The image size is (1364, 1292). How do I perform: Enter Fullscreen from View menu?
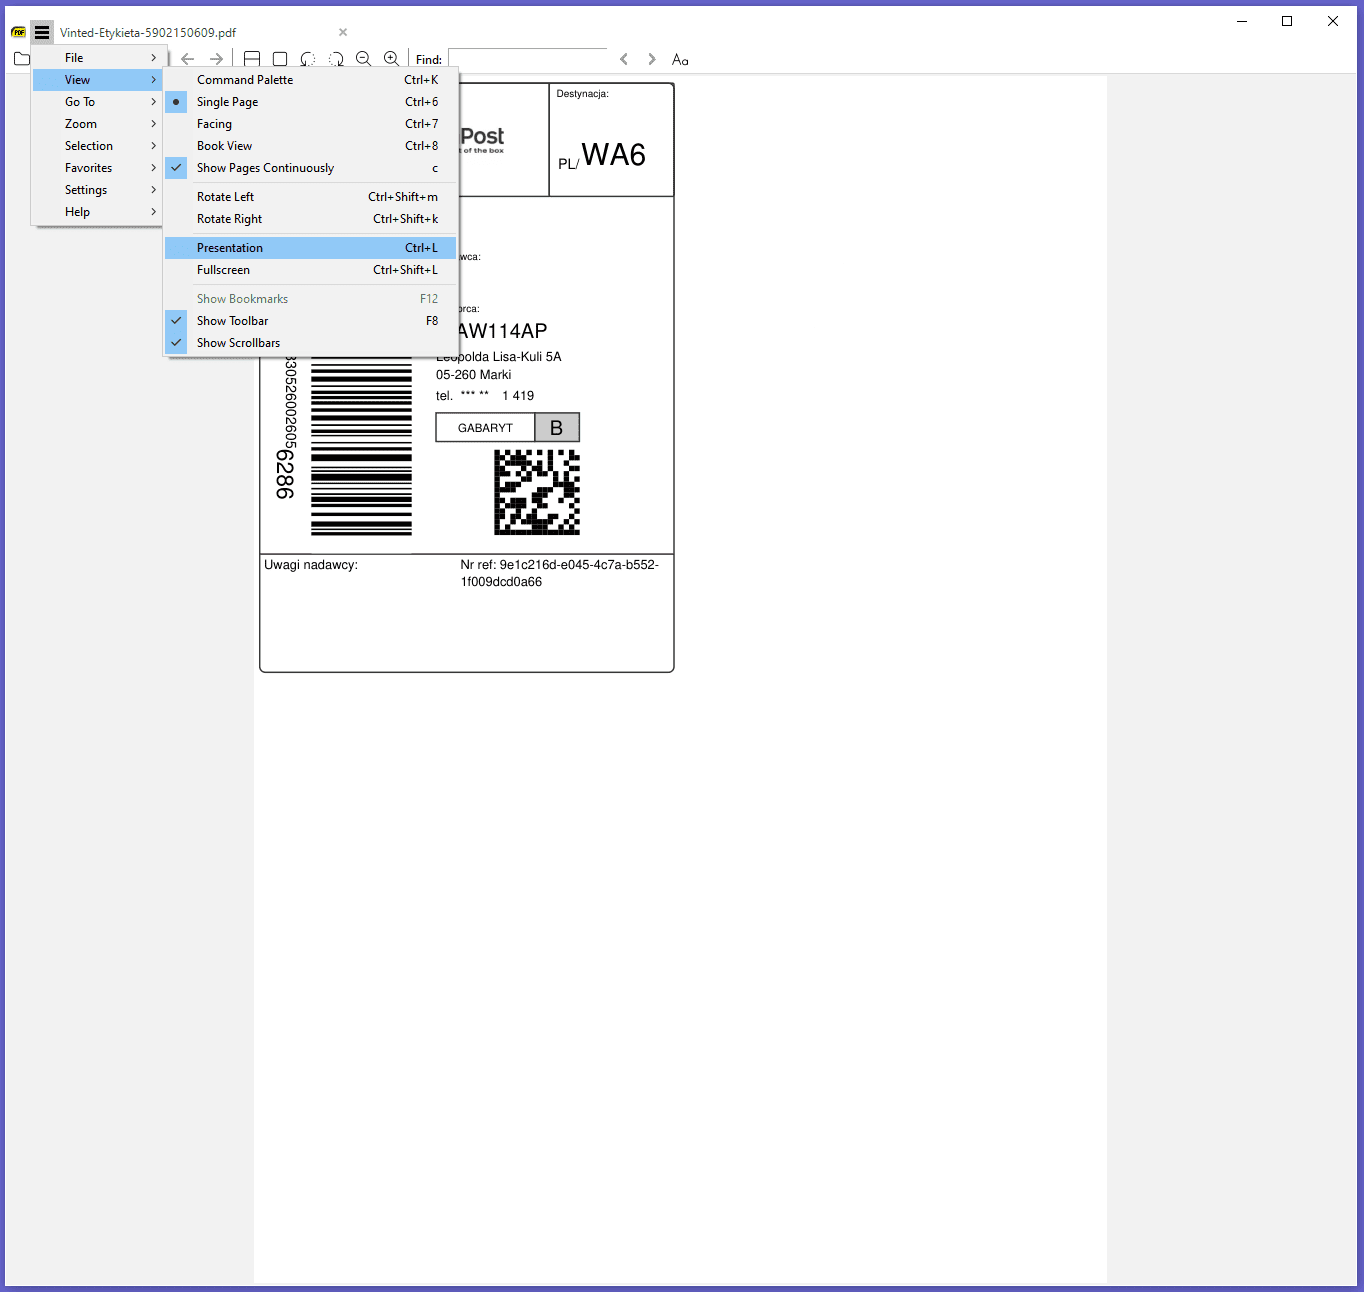click(x=310, y=270)
